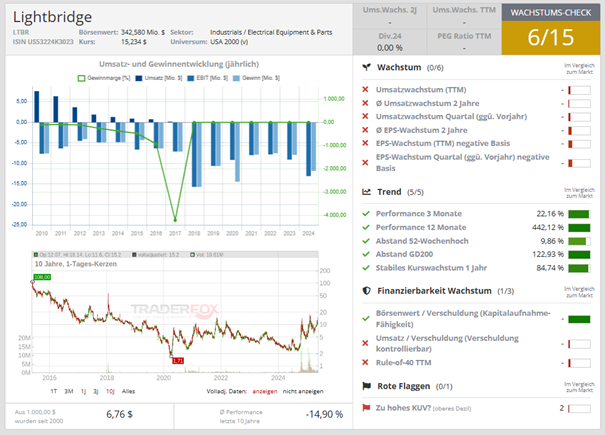
Task: Click red X beside Umsatz / Verschuldung
Action: coord(365,343)
